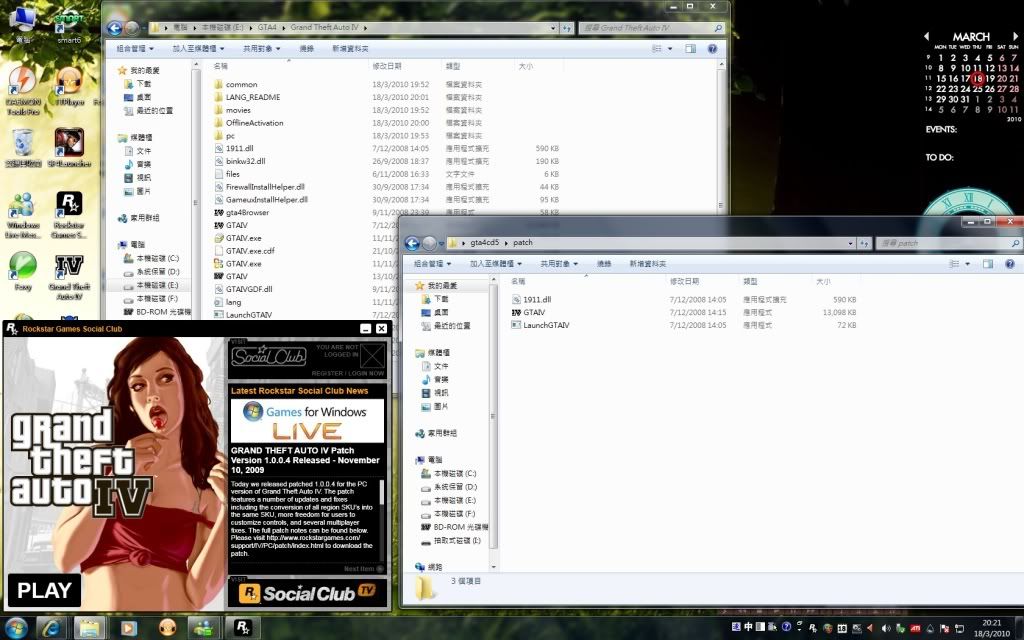This screenshot has height=640, width=1024.
Task: Click the Windows Media Player taskbar icon
Action: click(x=127, y=627)
